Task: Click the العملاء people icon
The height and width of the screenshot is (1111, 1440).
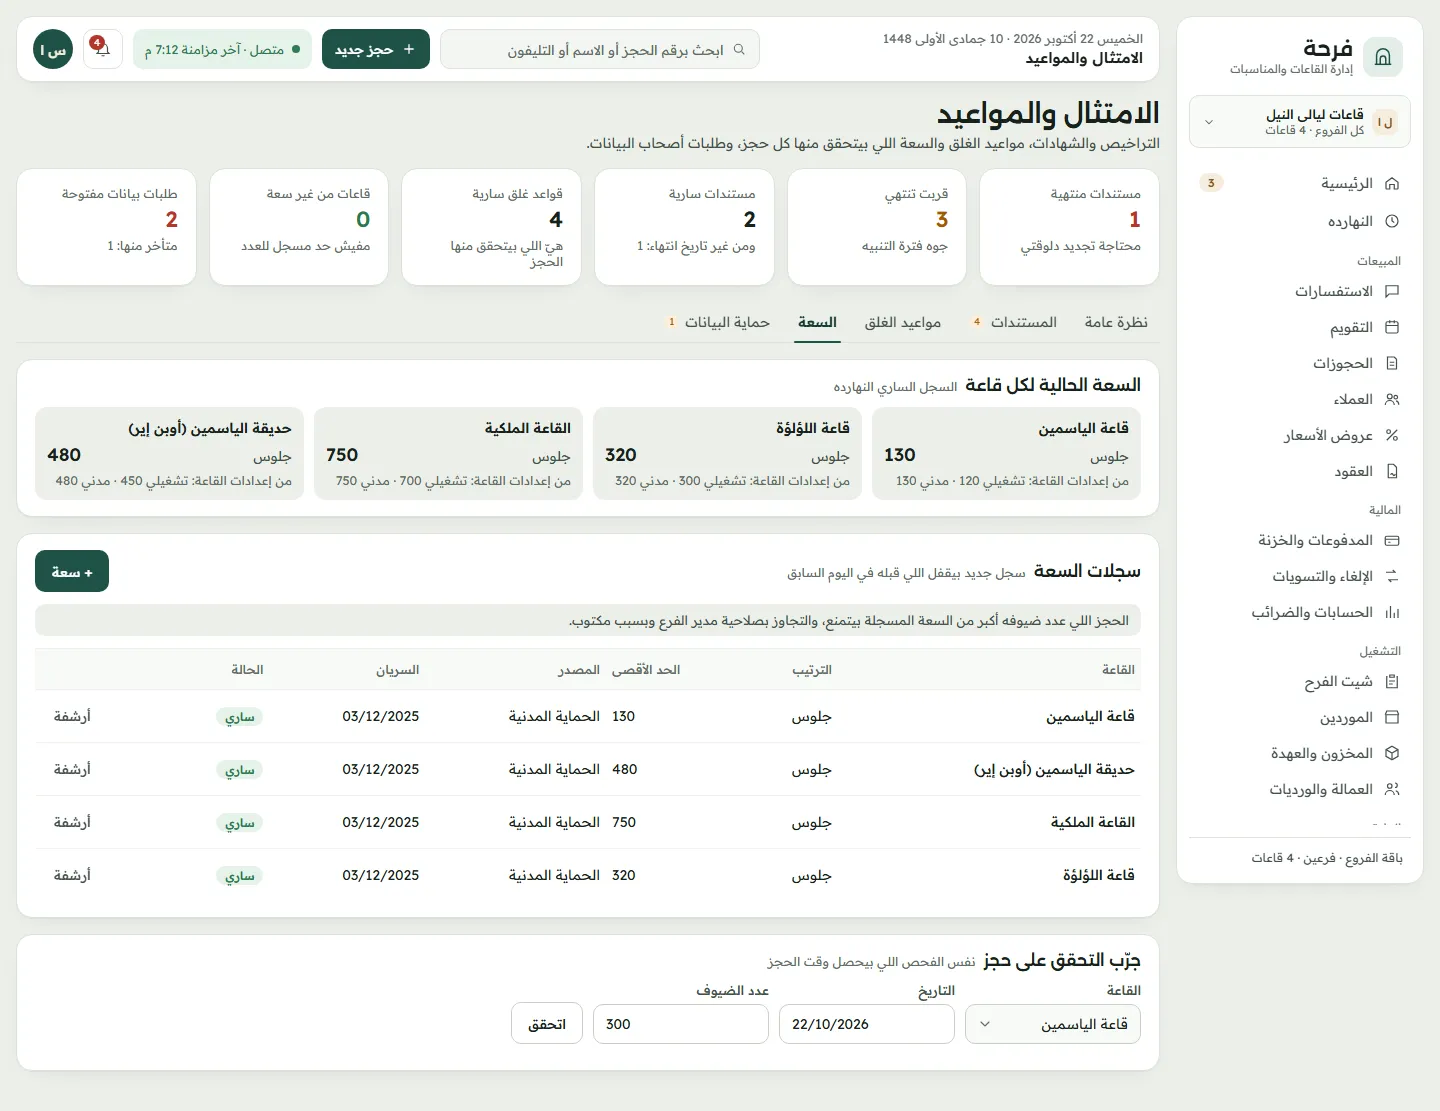Action: click(x=1392, y=399)
